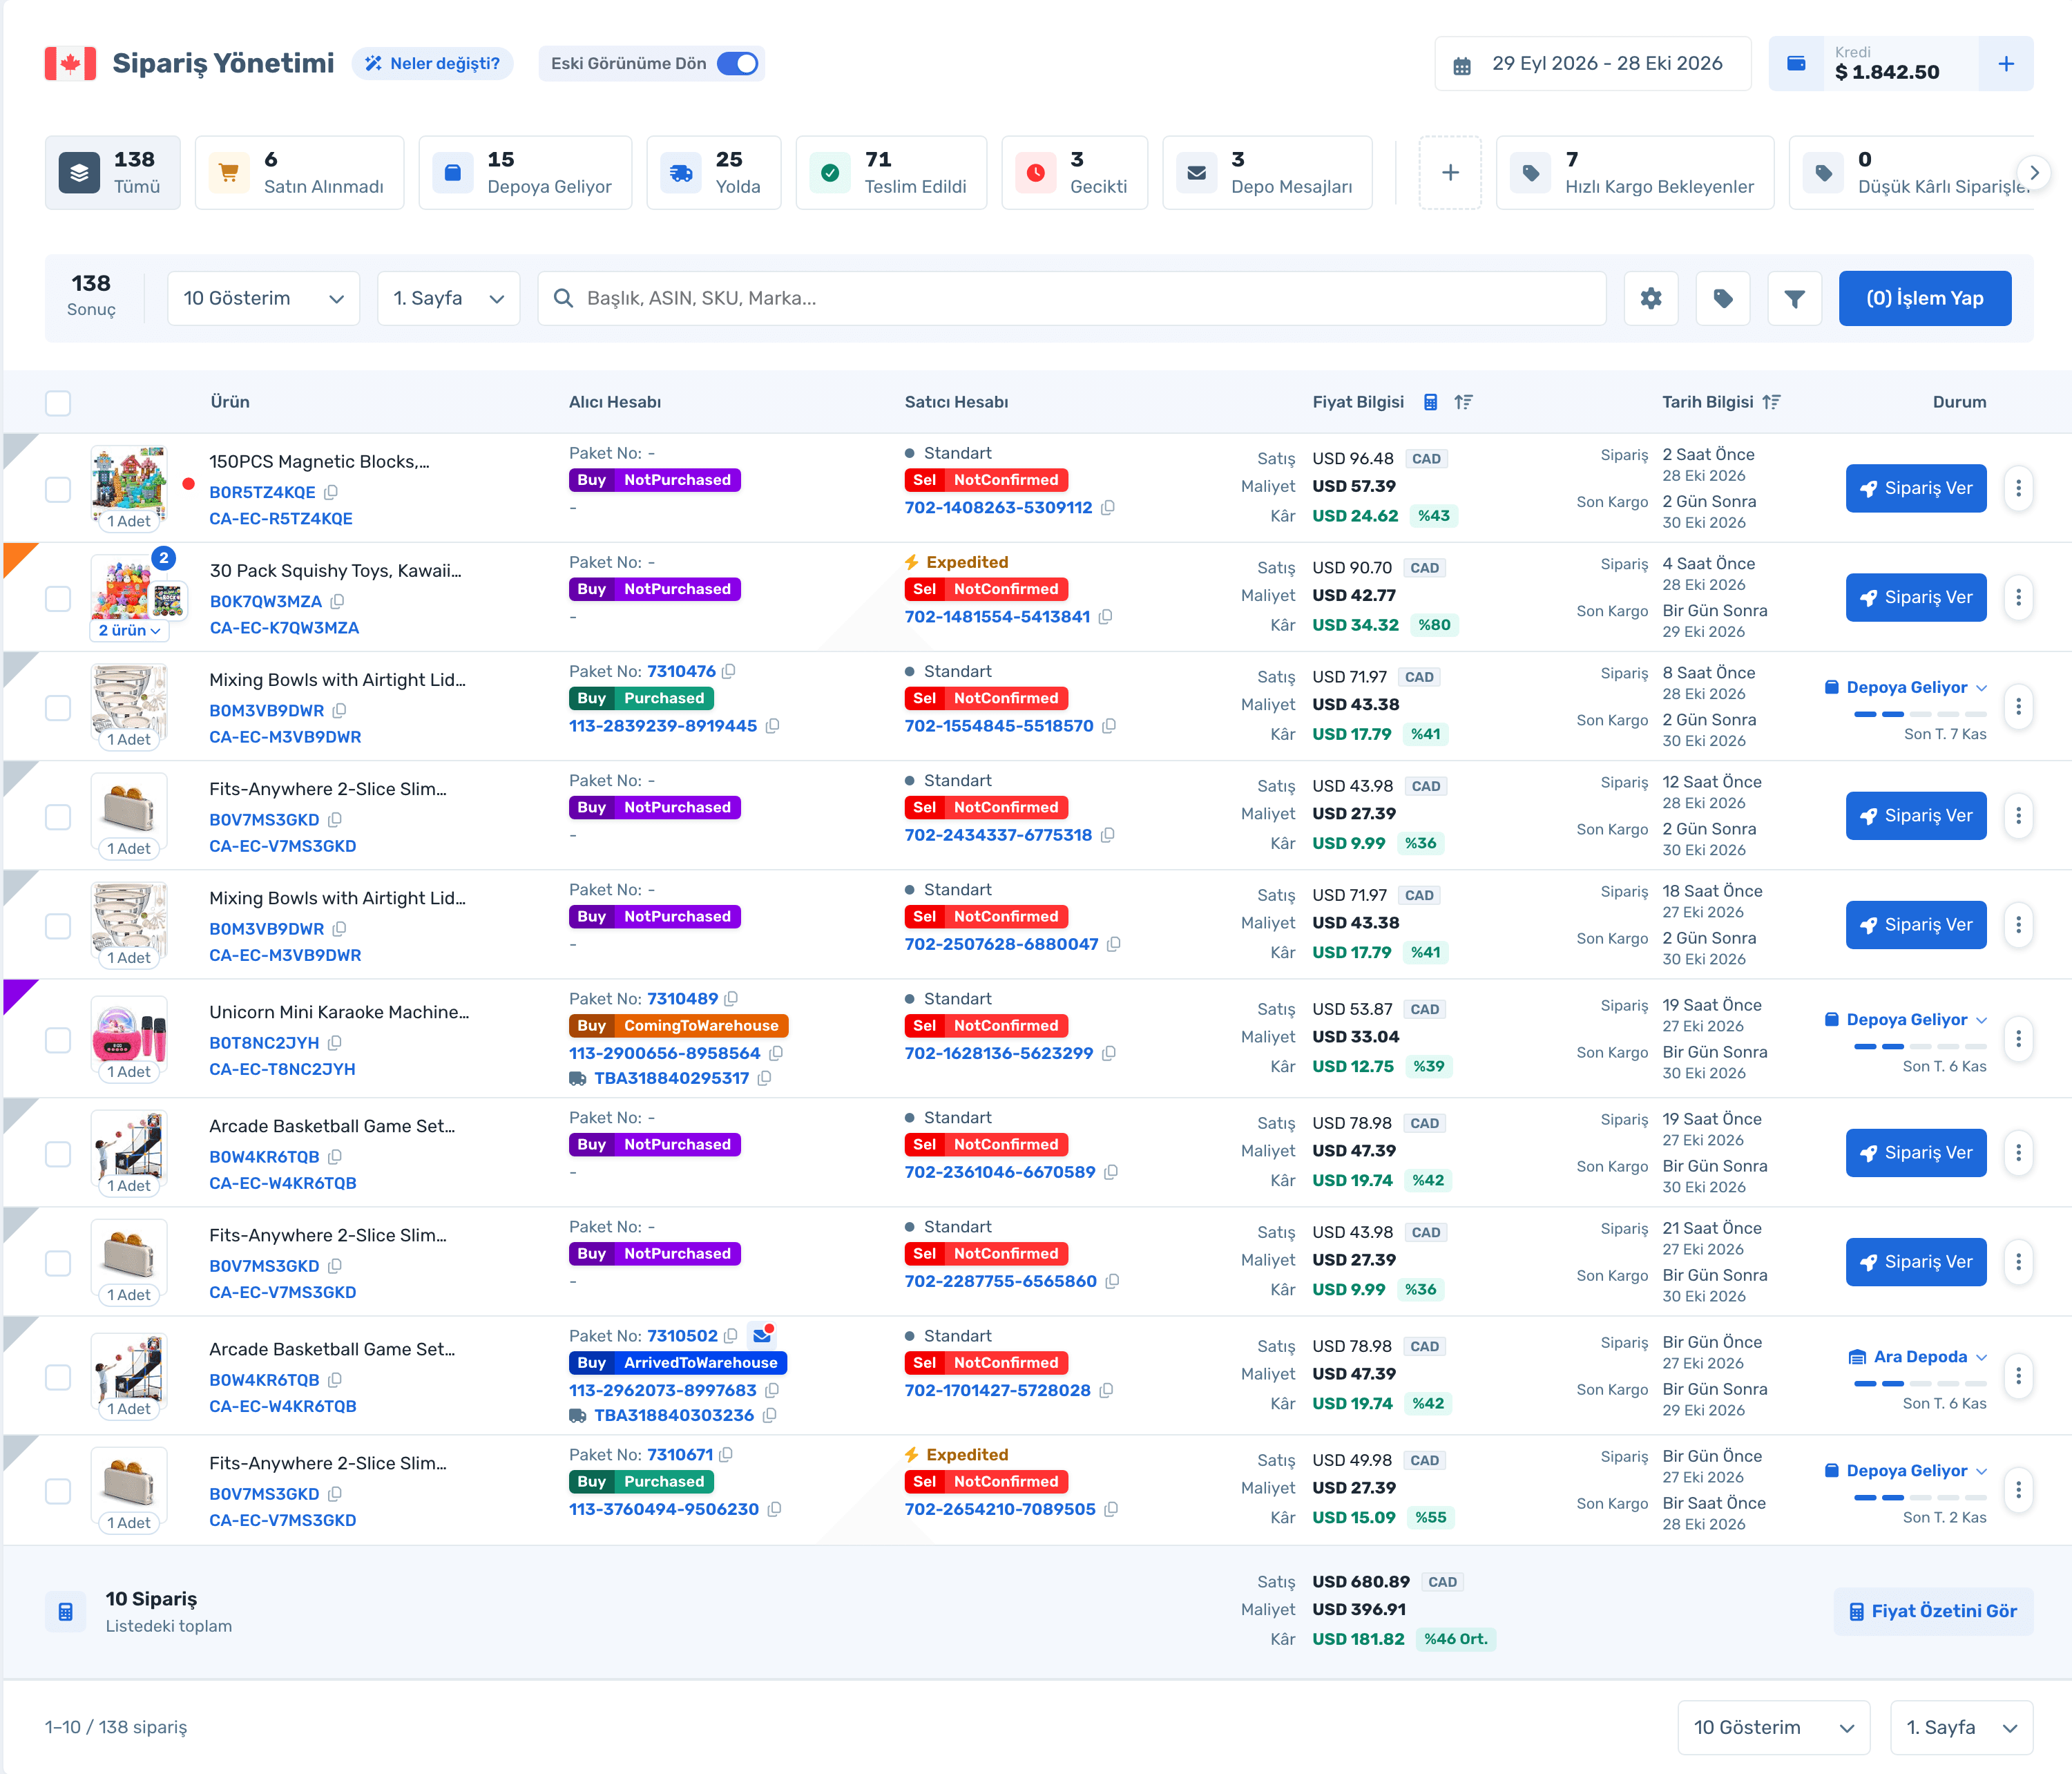This screenshot has width=2072, height=1774.
Task: Copy ASIN B0R5TZ4KQE with copy icon
Action: (x=331, y=492)
